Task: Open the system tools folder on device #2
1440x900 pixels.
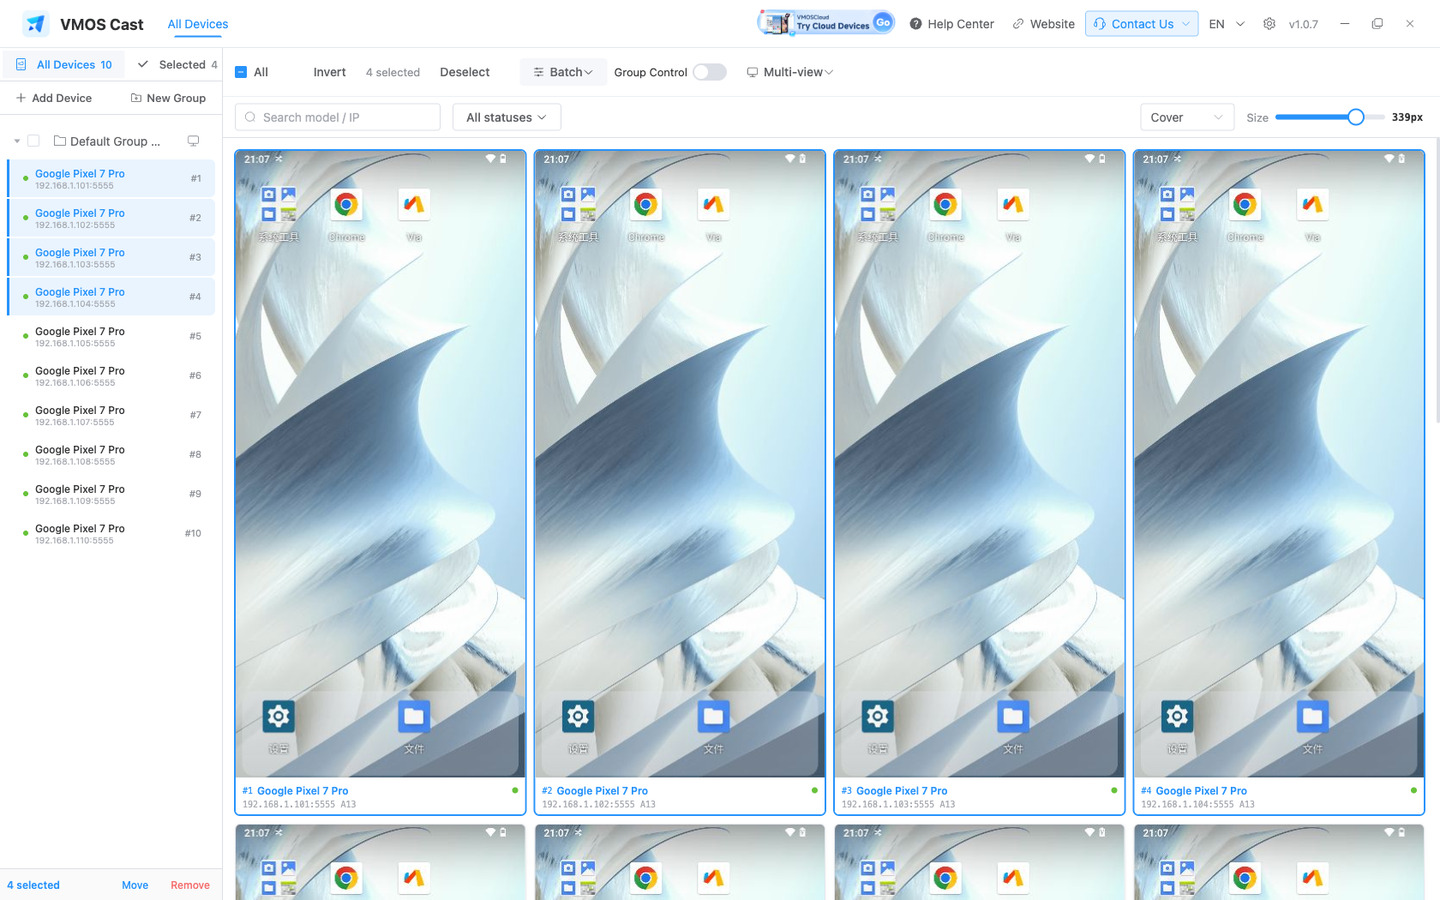Action: click(578, 205)
